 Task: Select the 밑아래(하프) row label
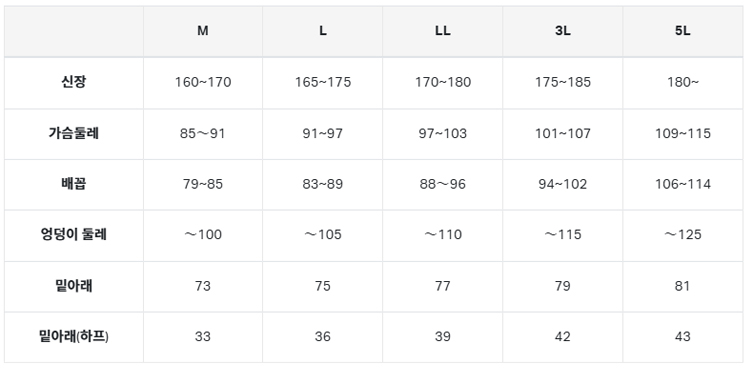(74, 337)
